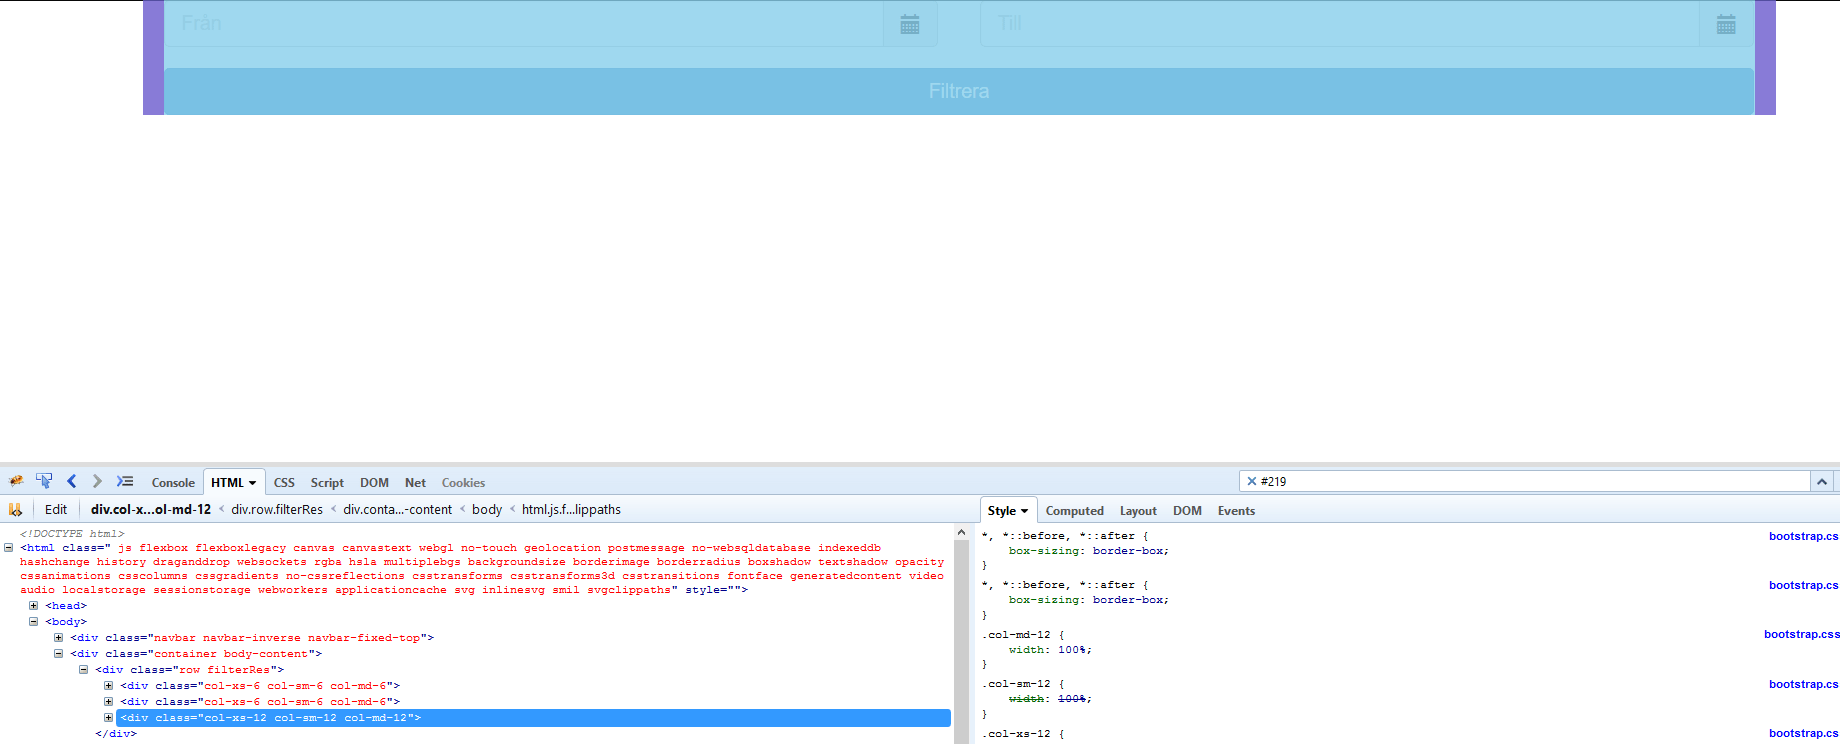Image resolution: width=1840 pixels, height=744 pixels.
Task: Select div.conta...-content in the breadcrumb
Action: (398, 509)
